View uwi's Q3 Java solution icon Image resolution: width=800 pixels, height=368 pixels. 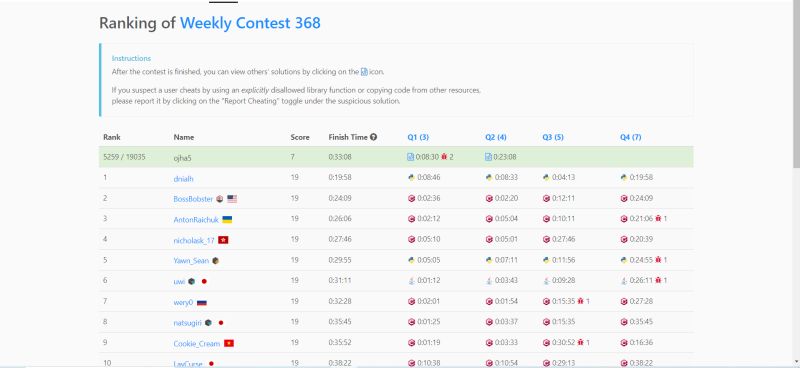(x=546, y=281)
